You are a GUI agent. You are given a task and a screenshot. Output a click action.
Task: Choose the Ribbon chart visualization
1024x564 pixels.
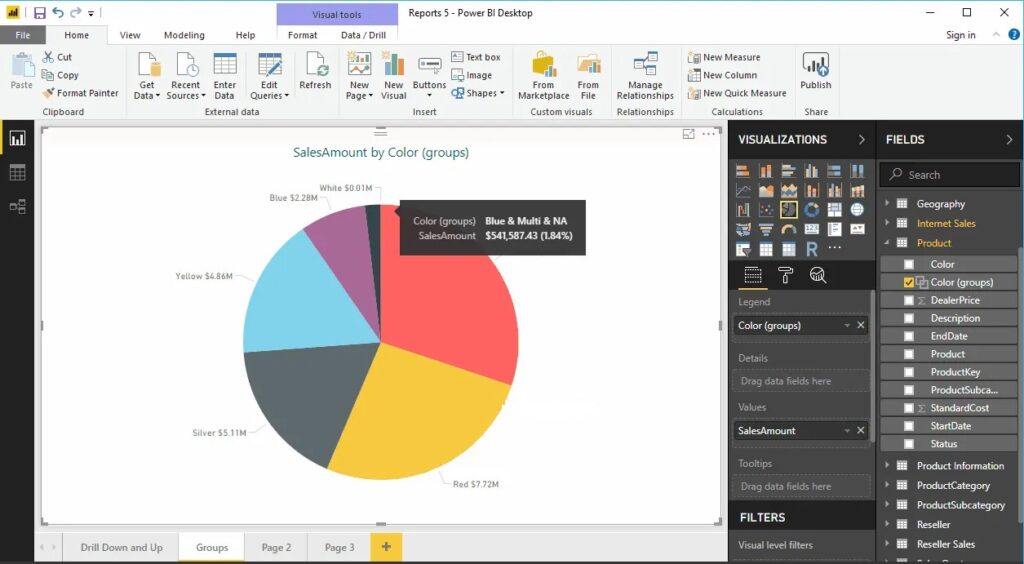[857, 191]
